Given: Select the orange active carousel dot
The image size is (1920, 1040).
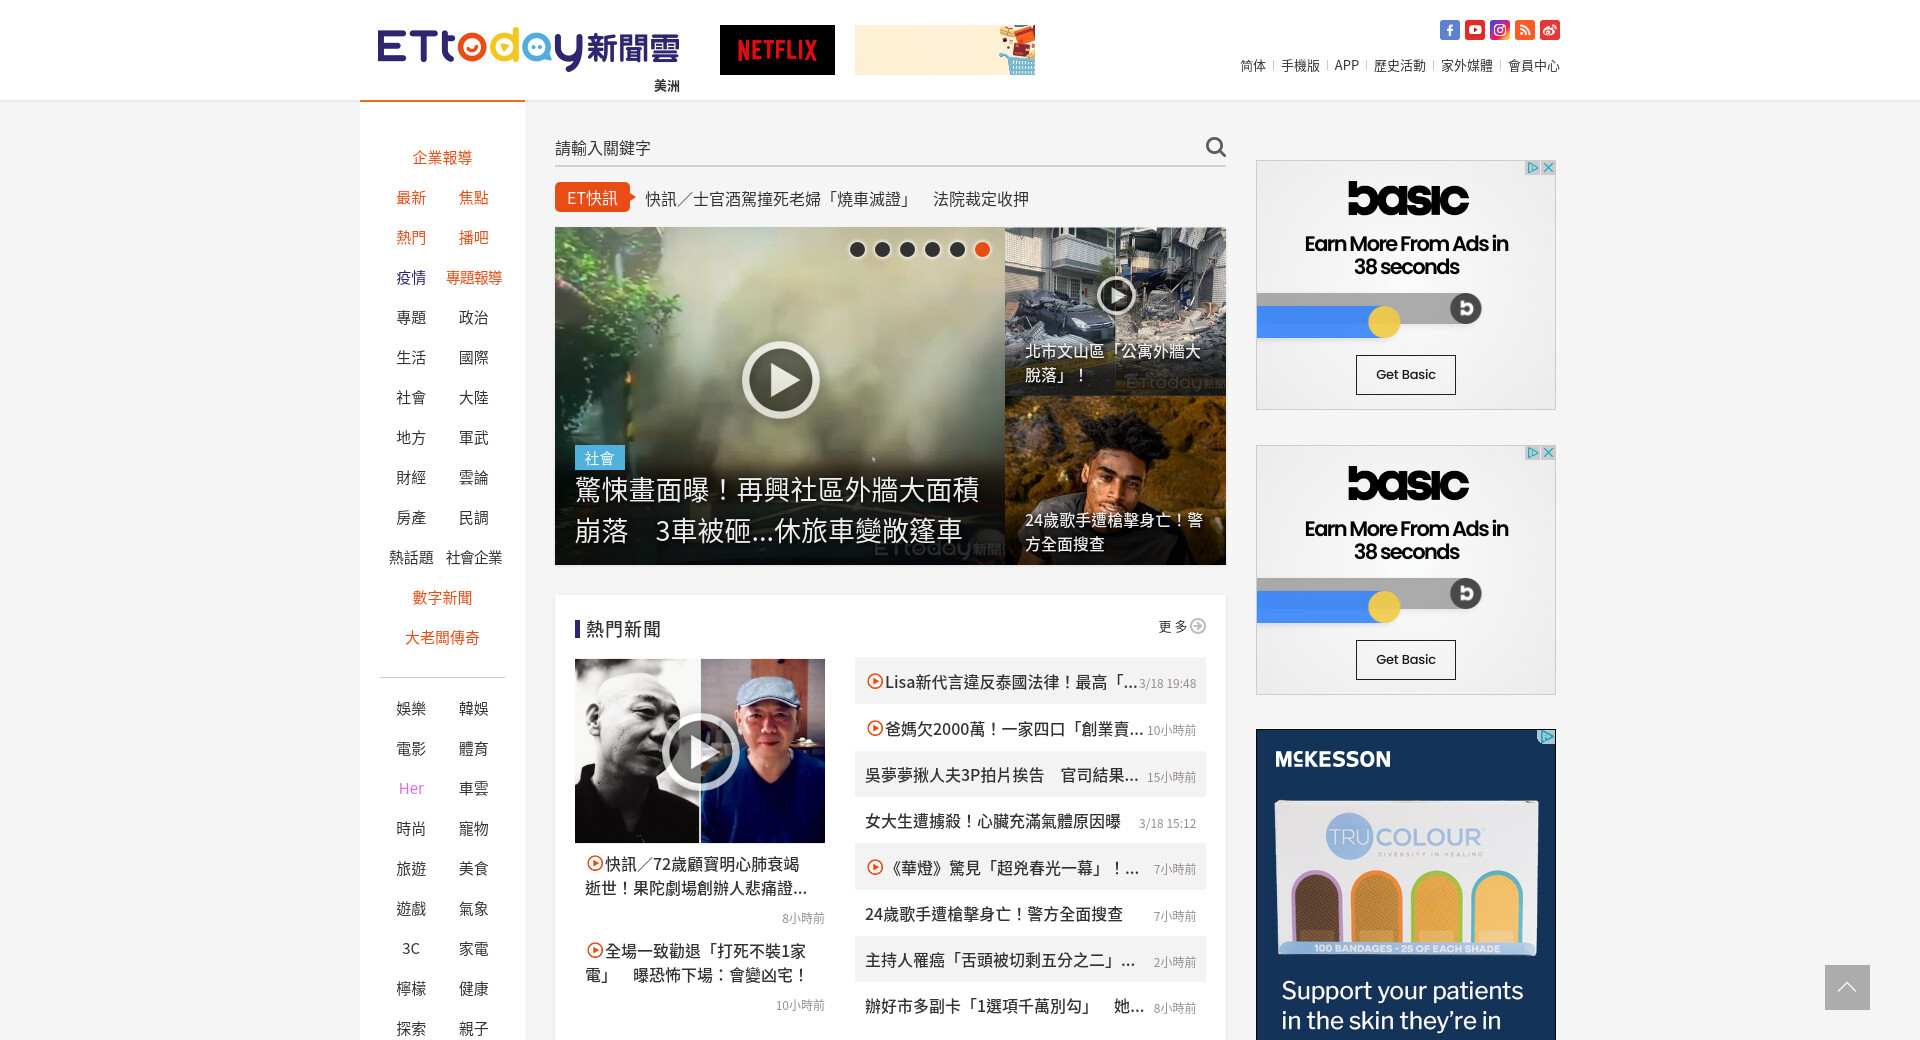Looking at the screenshot, I should [x=982, y=250].
